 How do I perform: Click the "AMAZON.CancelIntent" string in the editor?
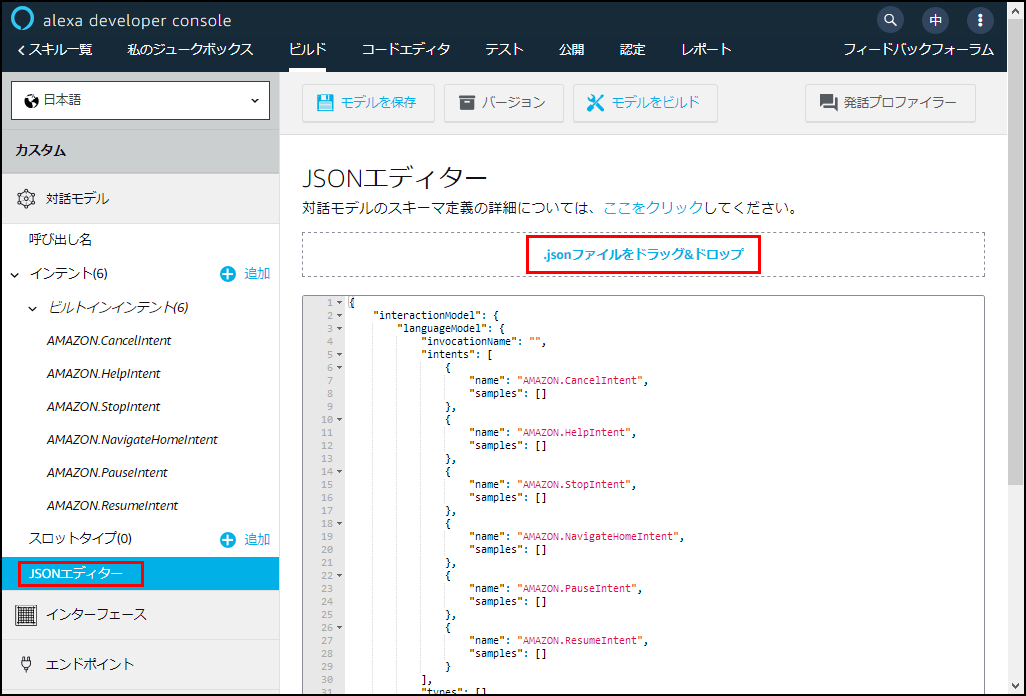580,381
